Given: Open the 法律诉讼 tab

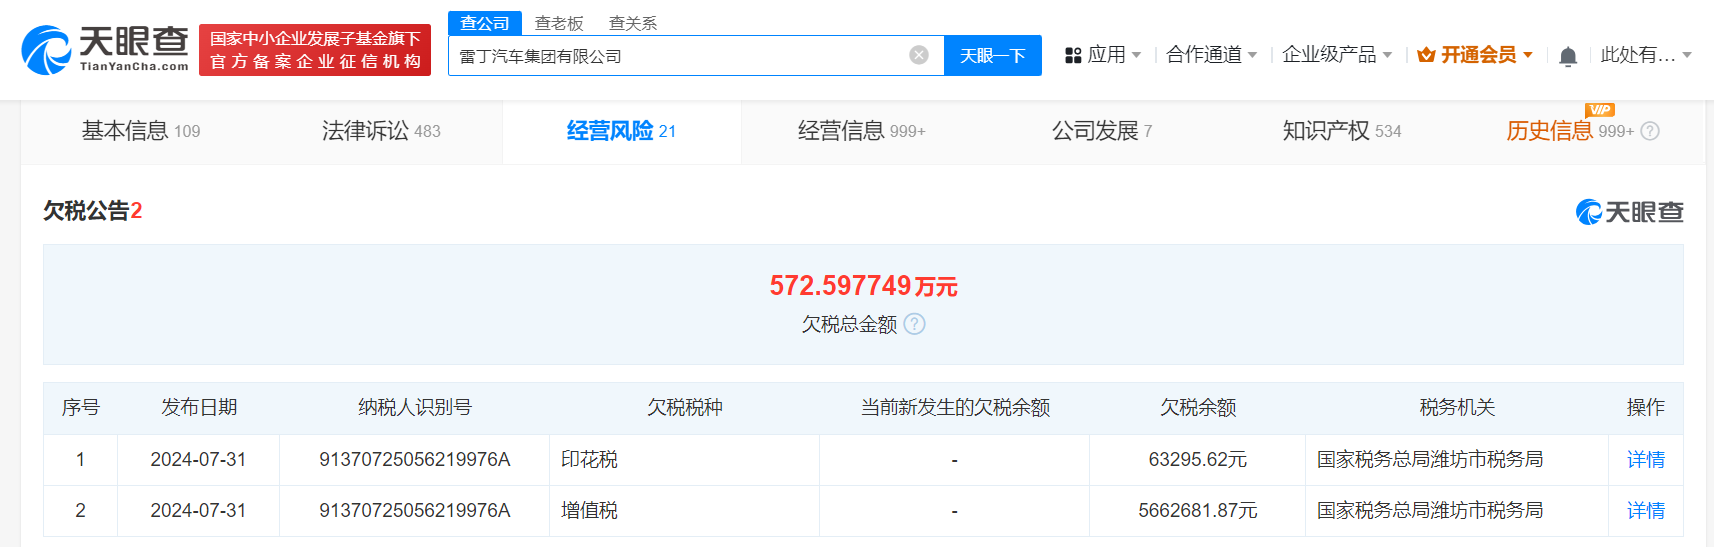Looking at the screenshot, I should click(x=381, y=131).
